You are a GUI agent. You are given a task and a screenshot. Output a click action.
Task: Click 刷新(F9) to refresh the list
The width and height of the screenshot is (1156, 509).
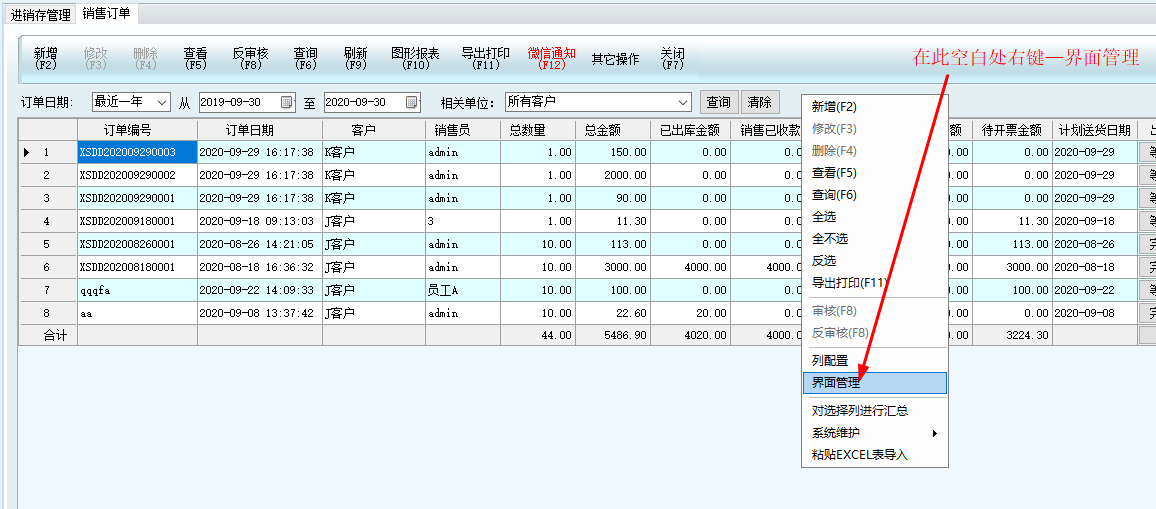355,59
